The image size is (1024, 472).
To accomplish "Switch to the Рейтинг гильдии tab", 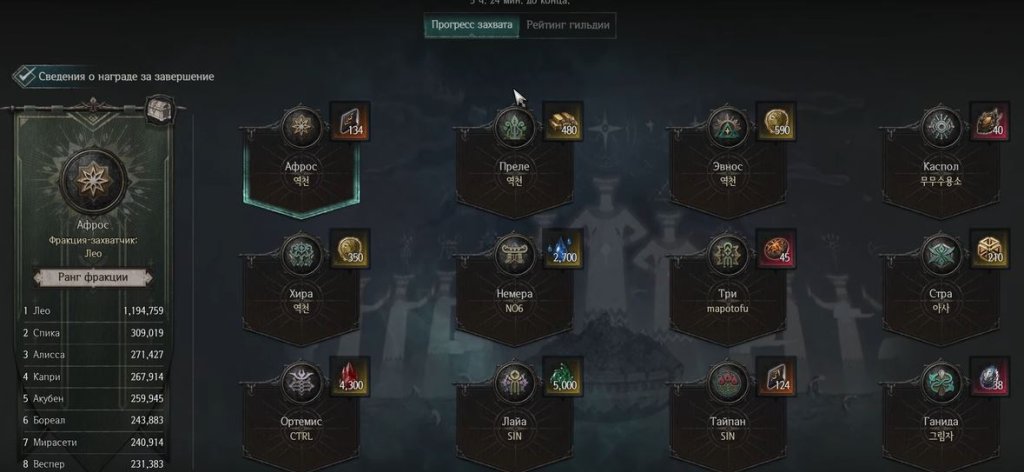I will 568,25.
